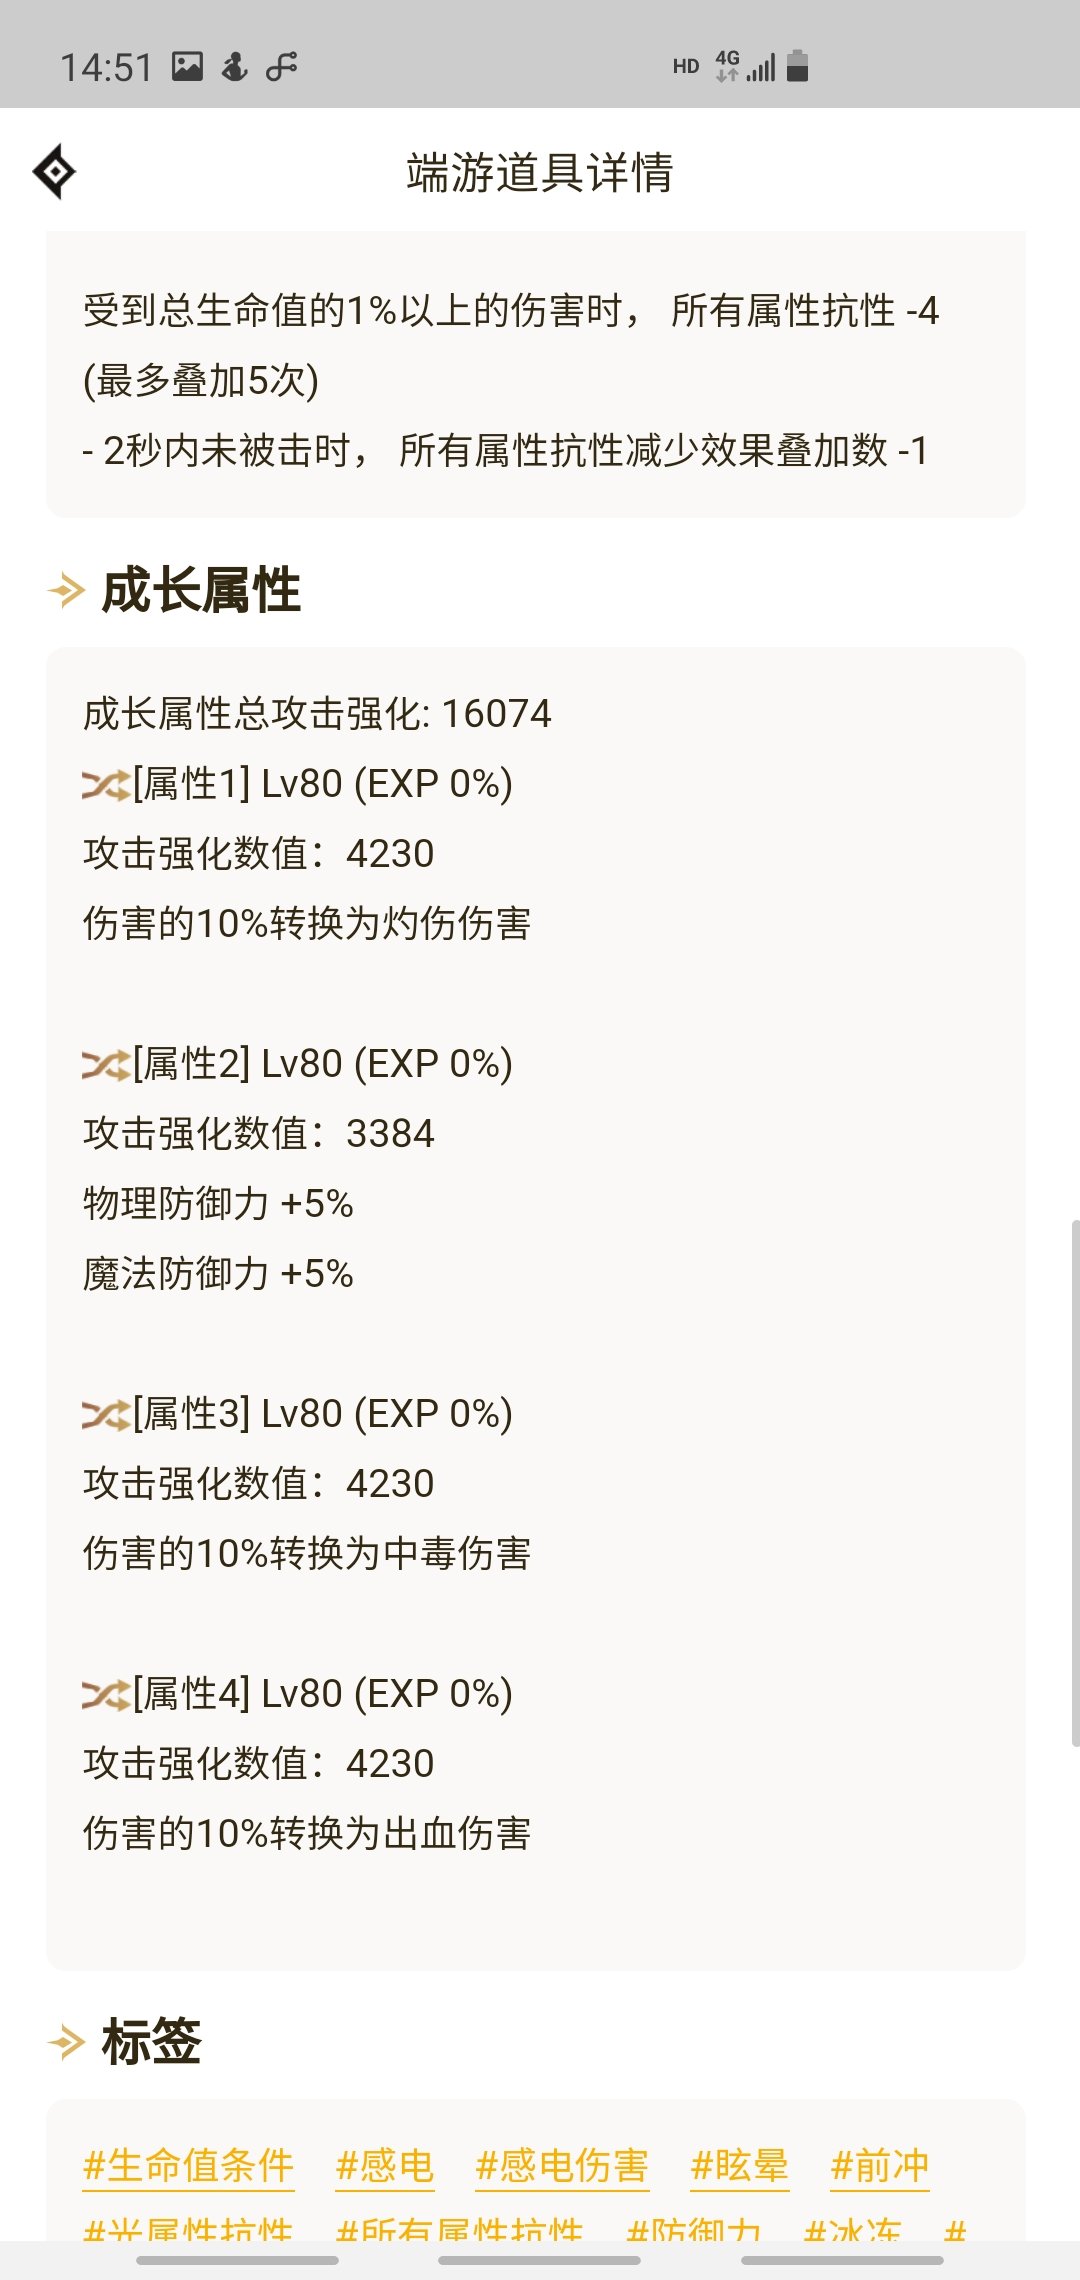Screen dimensions: 1080x2280
Task: Tap the left navigation bar pill
Action: click(x=237, y=2260)
